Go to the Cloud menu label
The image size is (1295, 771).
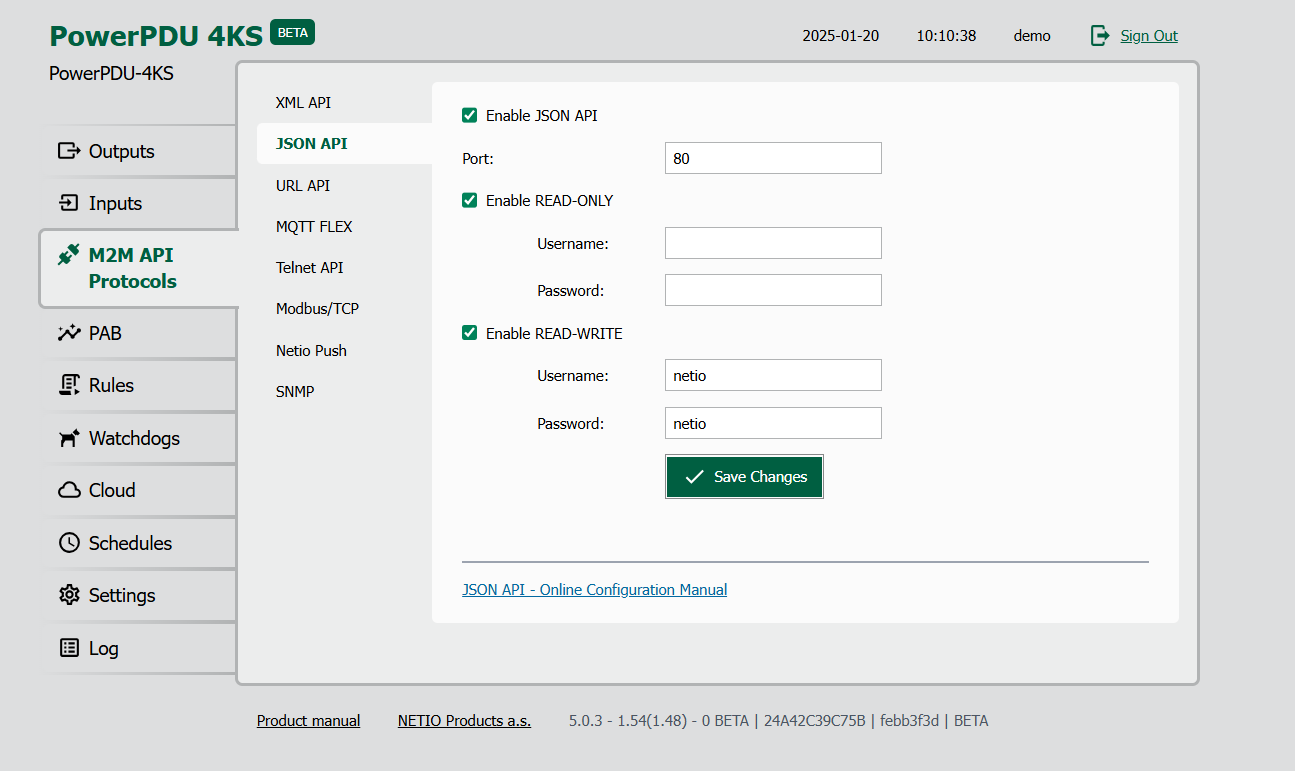click(x=112, y=490)
